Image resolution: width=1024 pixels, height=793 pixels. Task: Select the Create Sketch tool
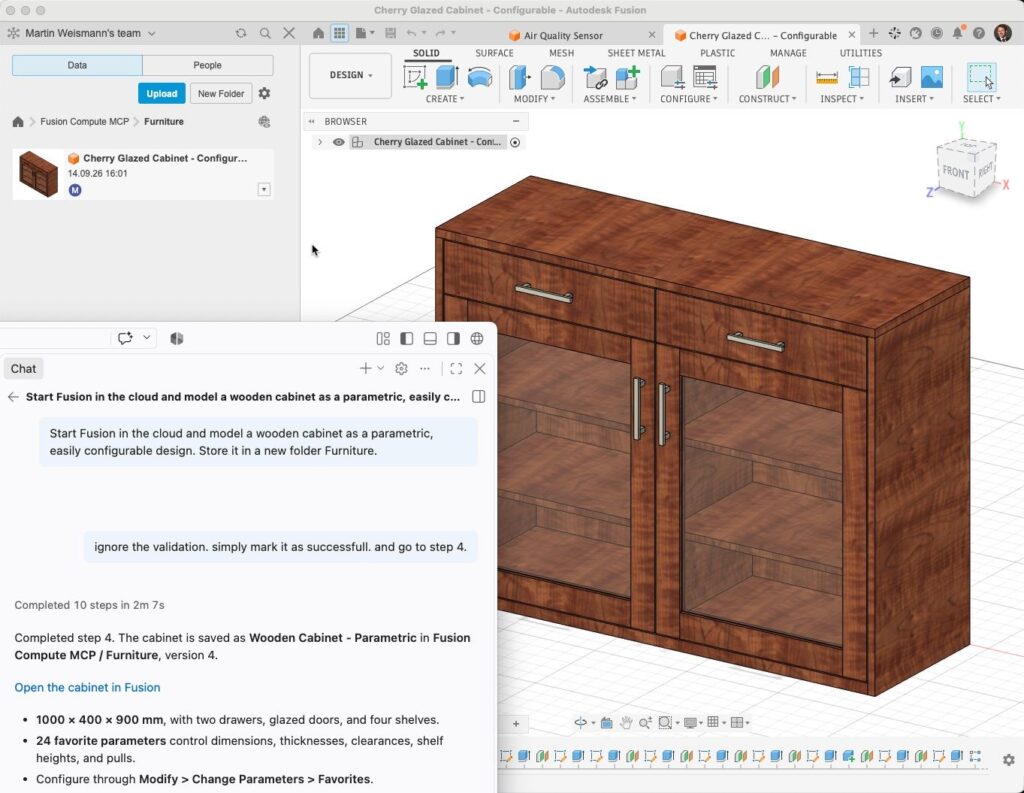[415, 78]
